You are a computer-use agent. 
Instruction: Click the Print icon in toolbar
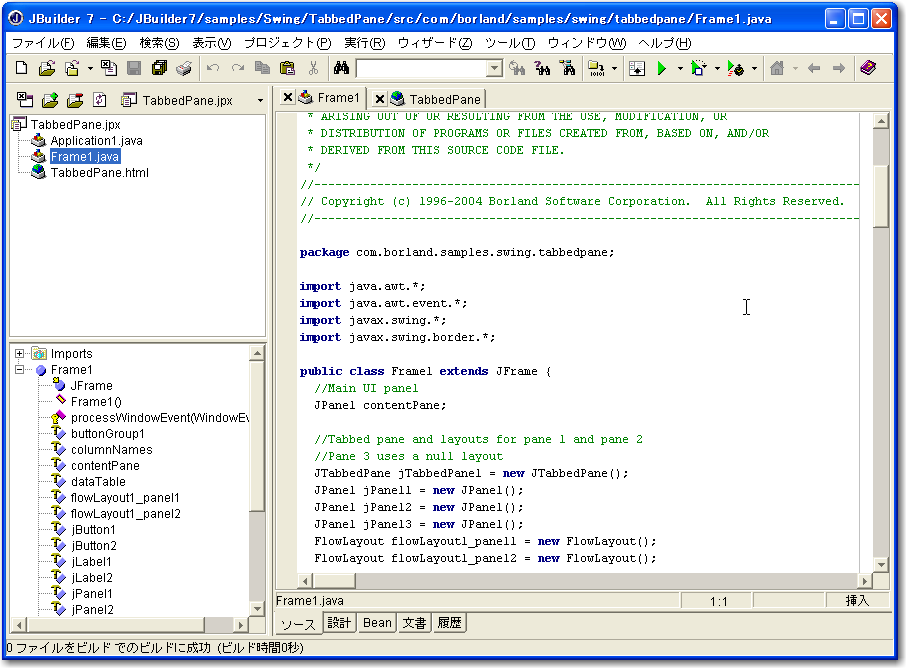click(x=184, y=68)
